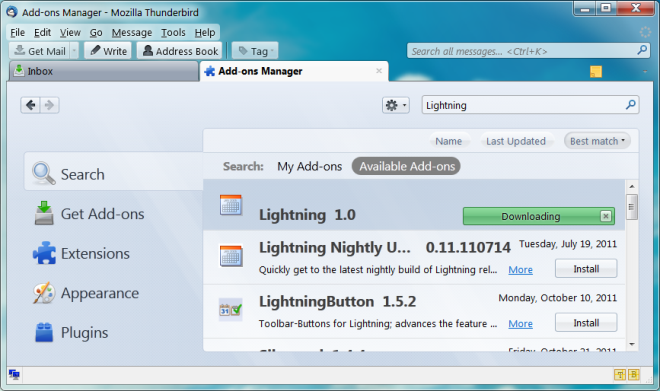Click the B icon in the status bar
This screenshot has height=391, width=660.
(634, 374)
